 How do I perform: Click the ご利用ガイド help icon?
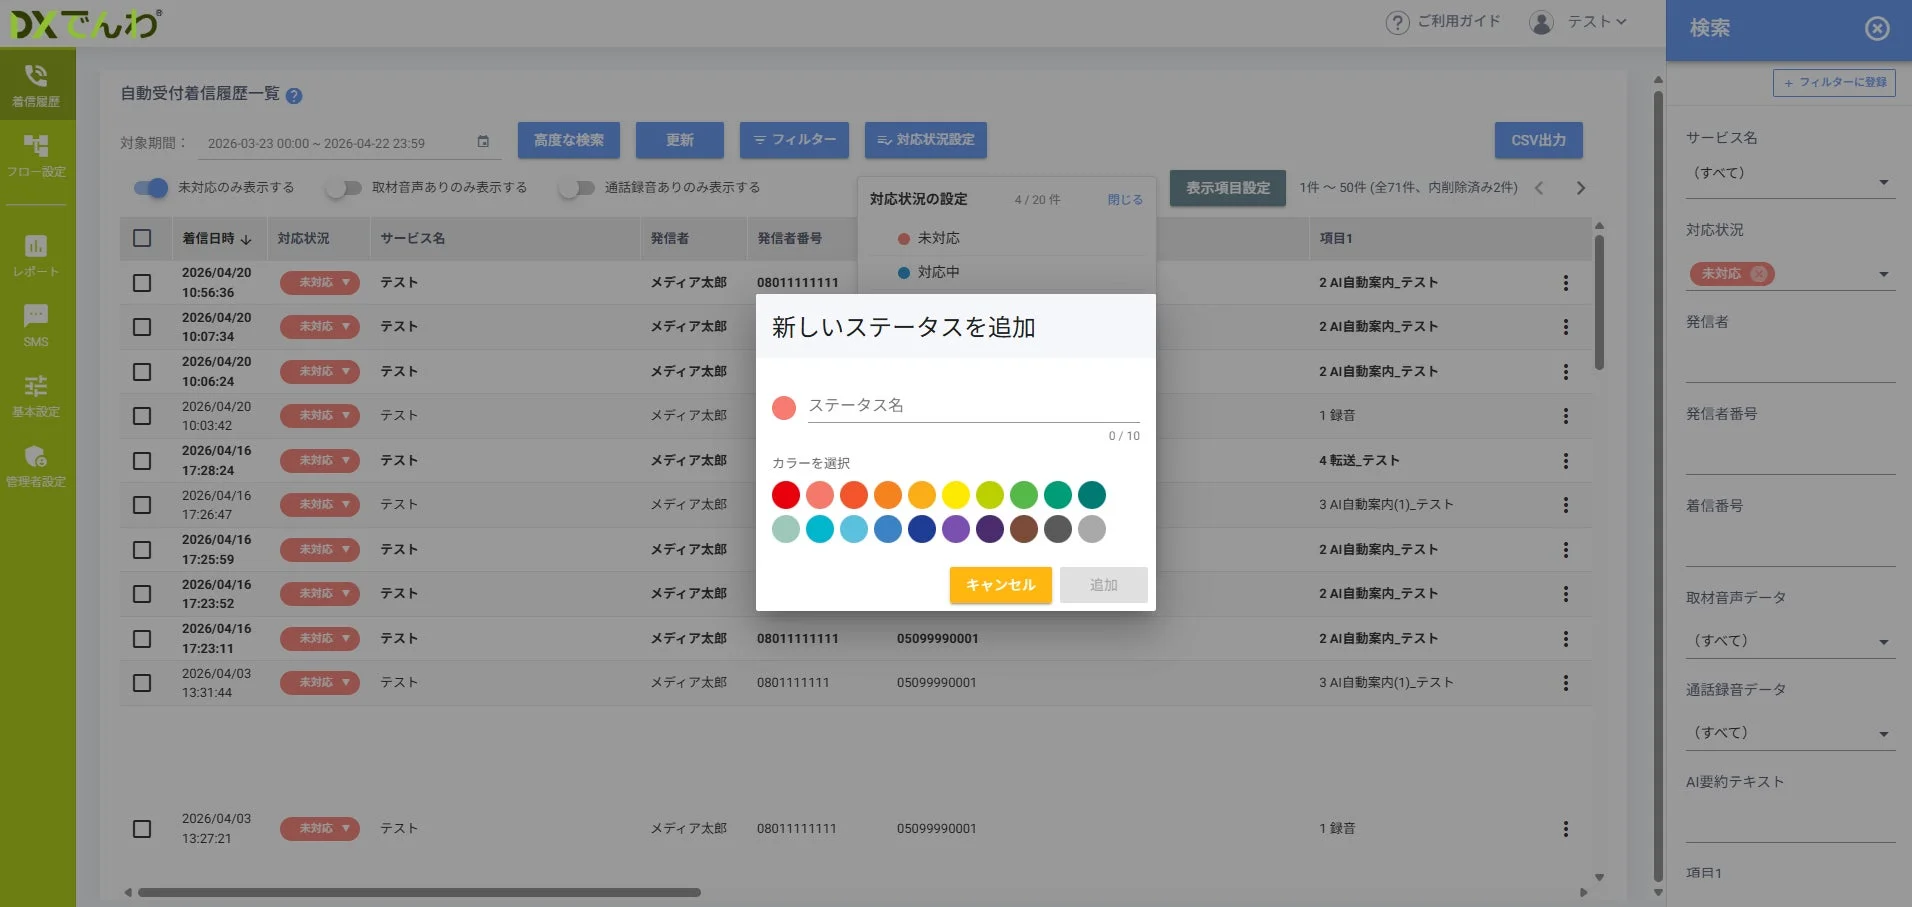[x=1397, y=22]
